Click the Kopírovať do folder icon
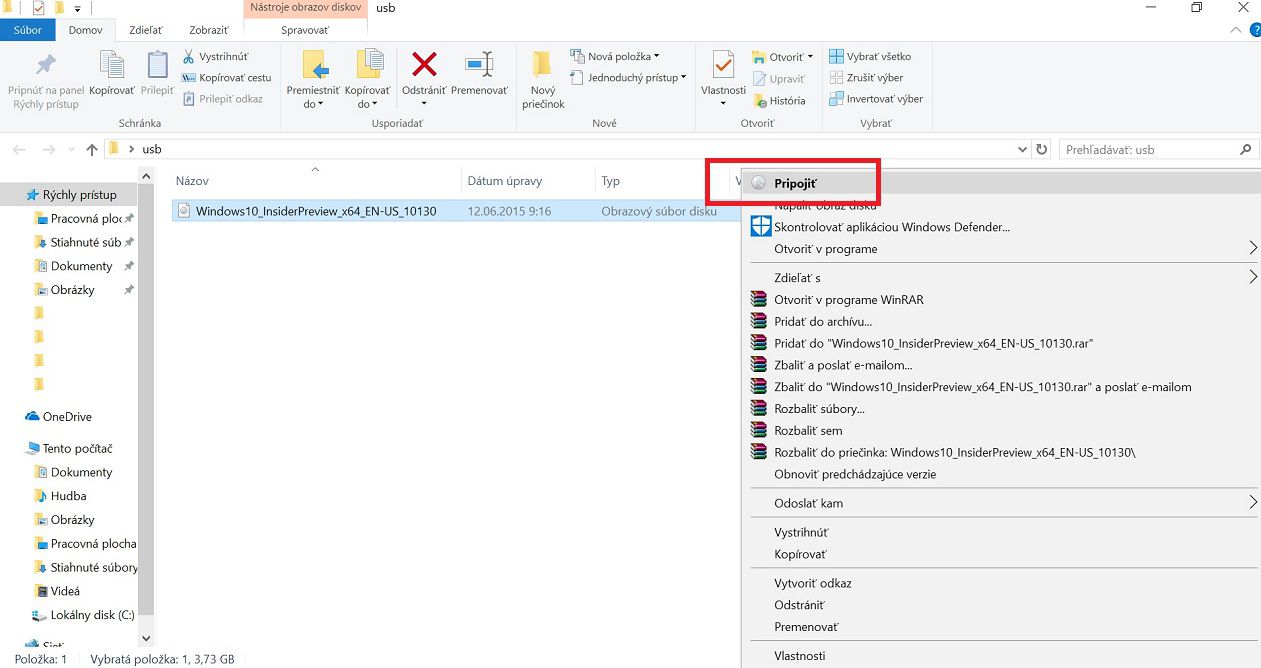Viewport: 1261px width, 668px height. click(370, 64)
